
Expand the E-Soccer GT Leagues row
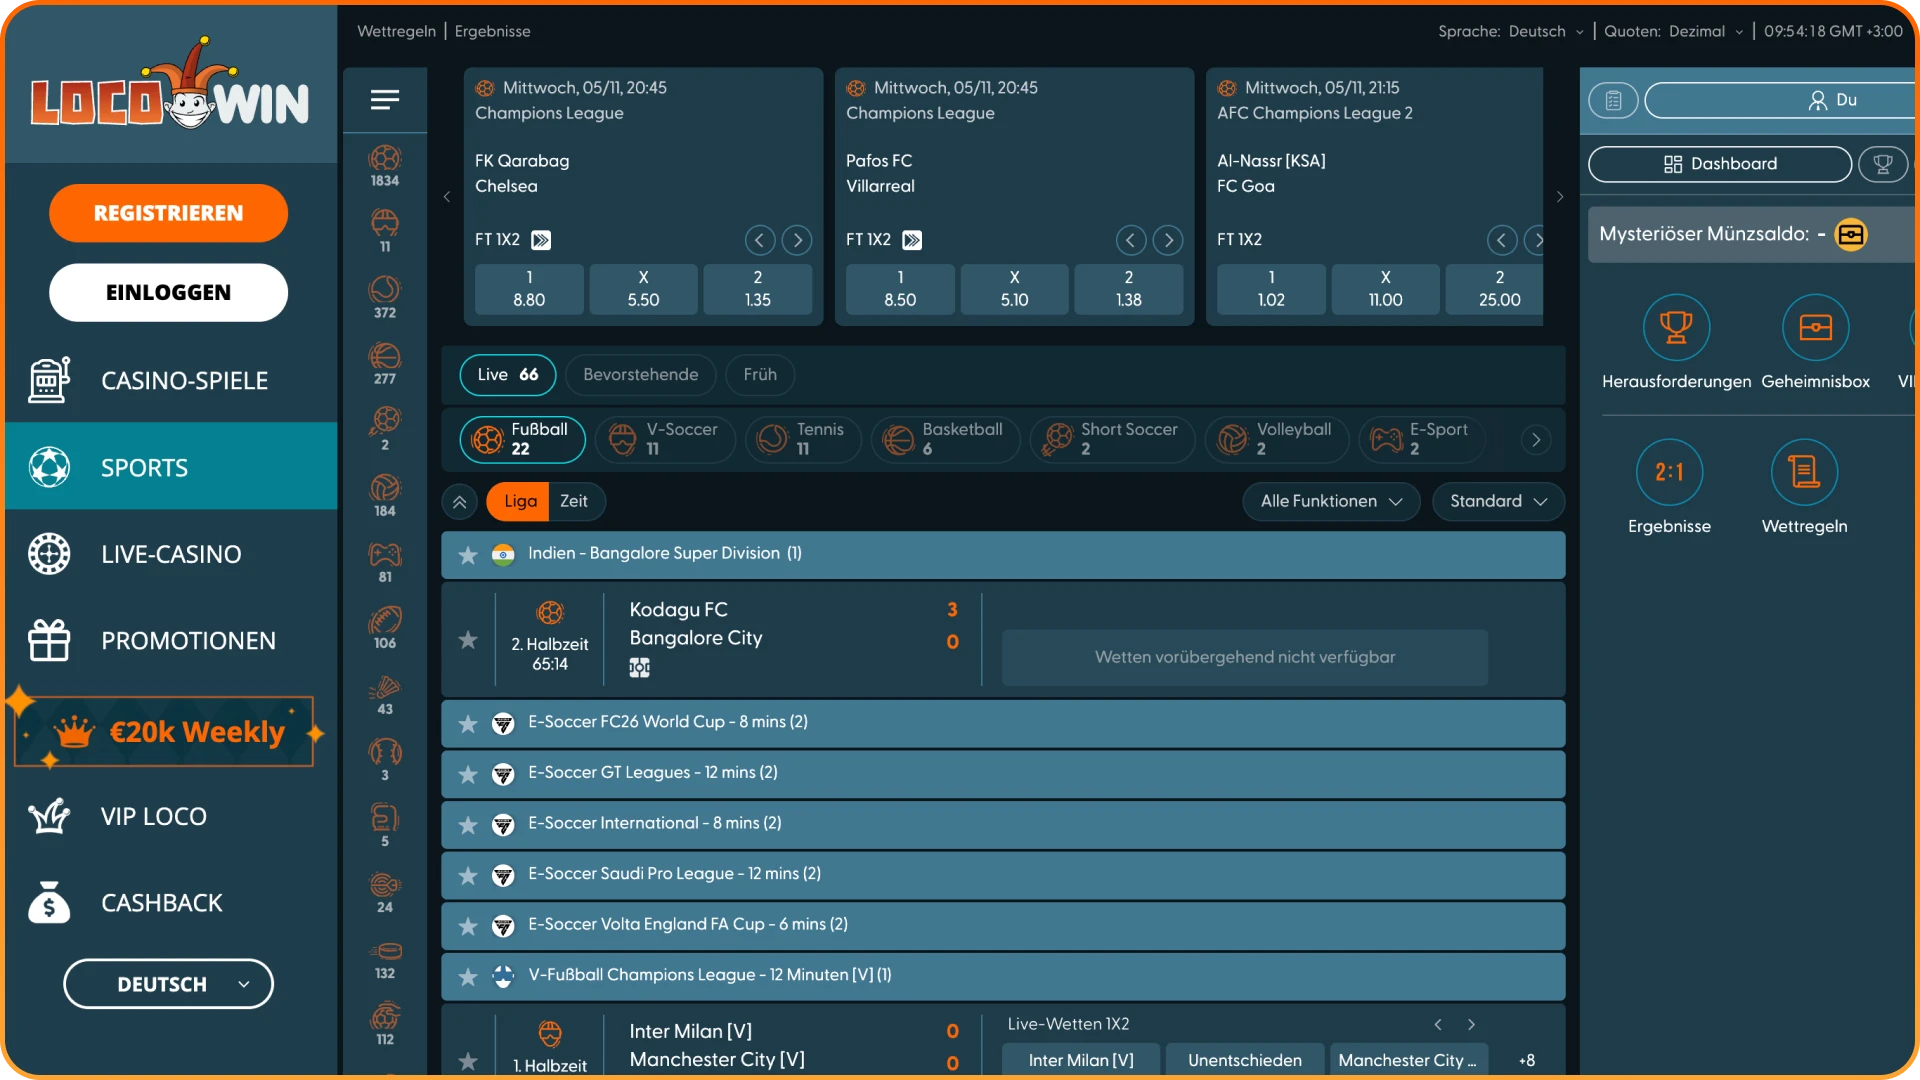1003,774
